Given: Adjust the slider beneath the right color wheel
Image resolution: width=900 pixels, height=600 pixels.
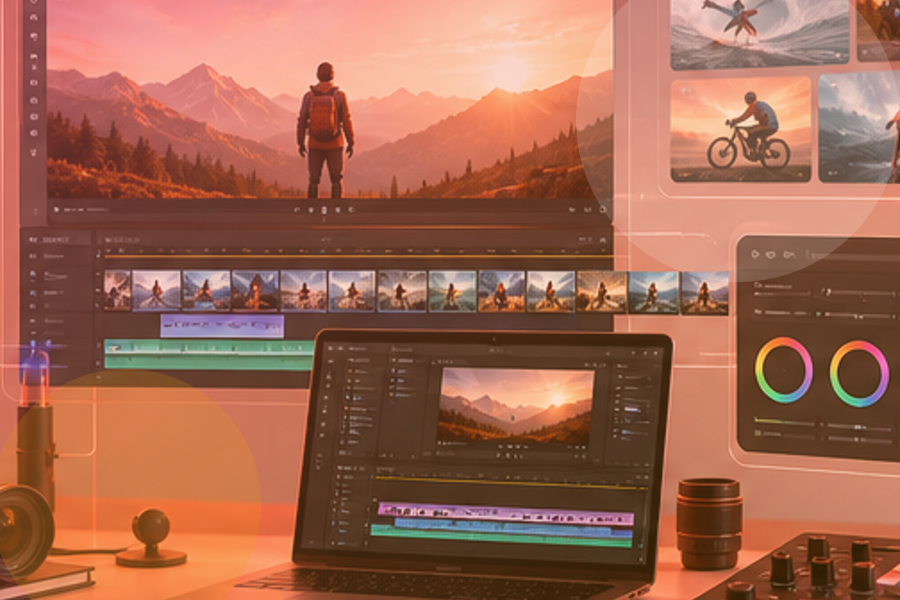Looking at the screenshot, I should 859,427.
